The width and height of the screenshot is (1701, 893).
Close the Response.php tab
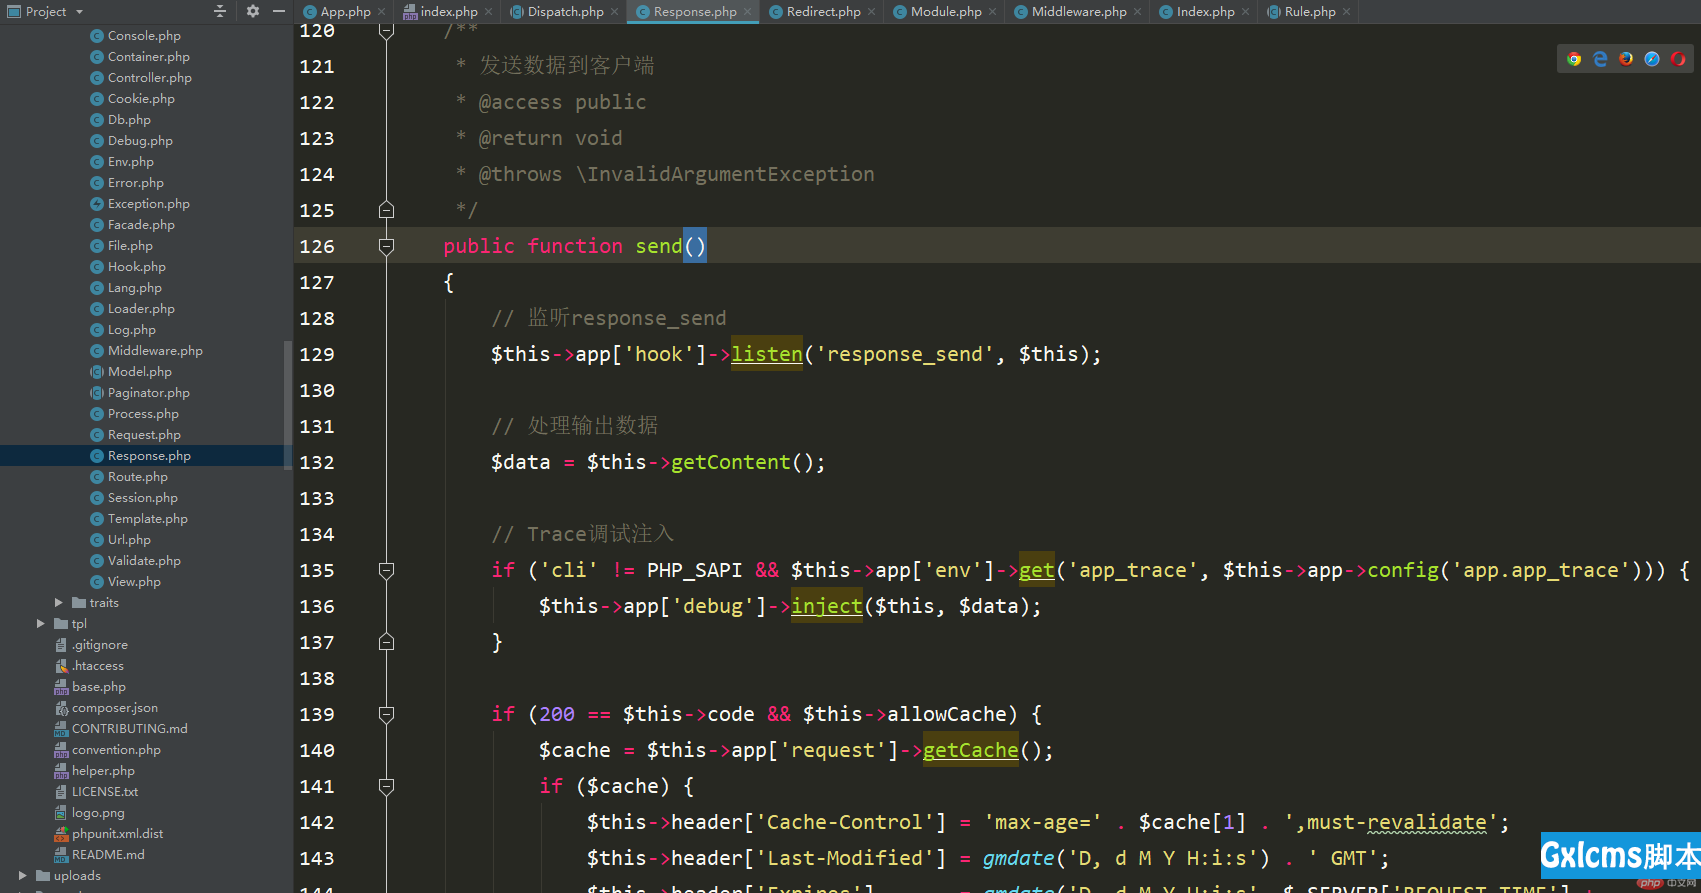click(x=748, y=12)
